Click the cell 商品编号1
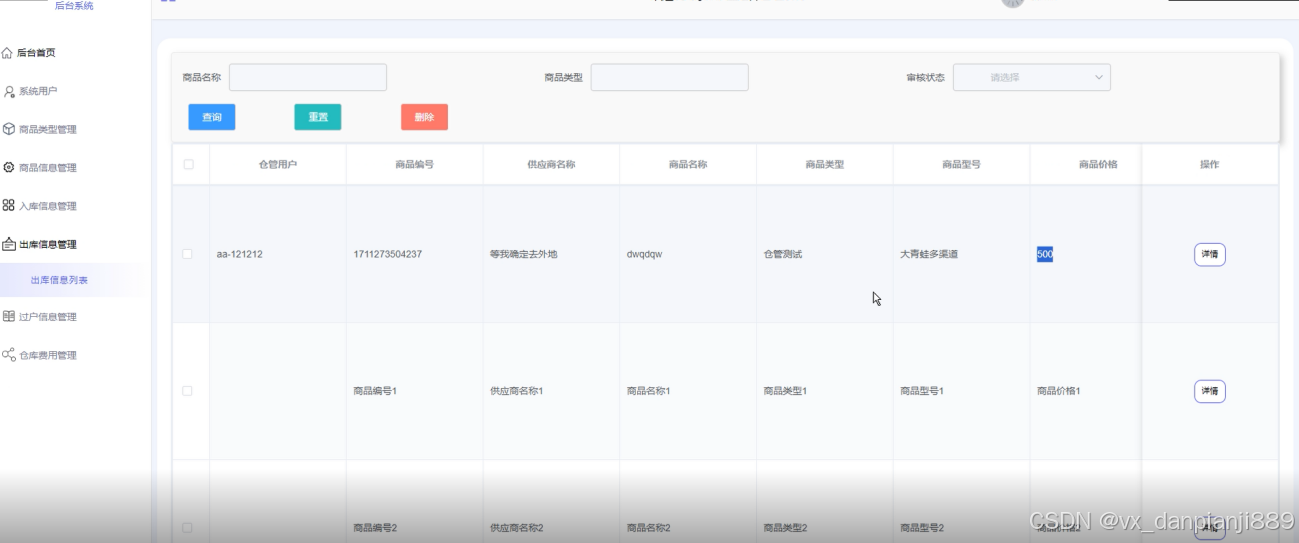The image size is (1299, 543). click(x=375, y=391)
